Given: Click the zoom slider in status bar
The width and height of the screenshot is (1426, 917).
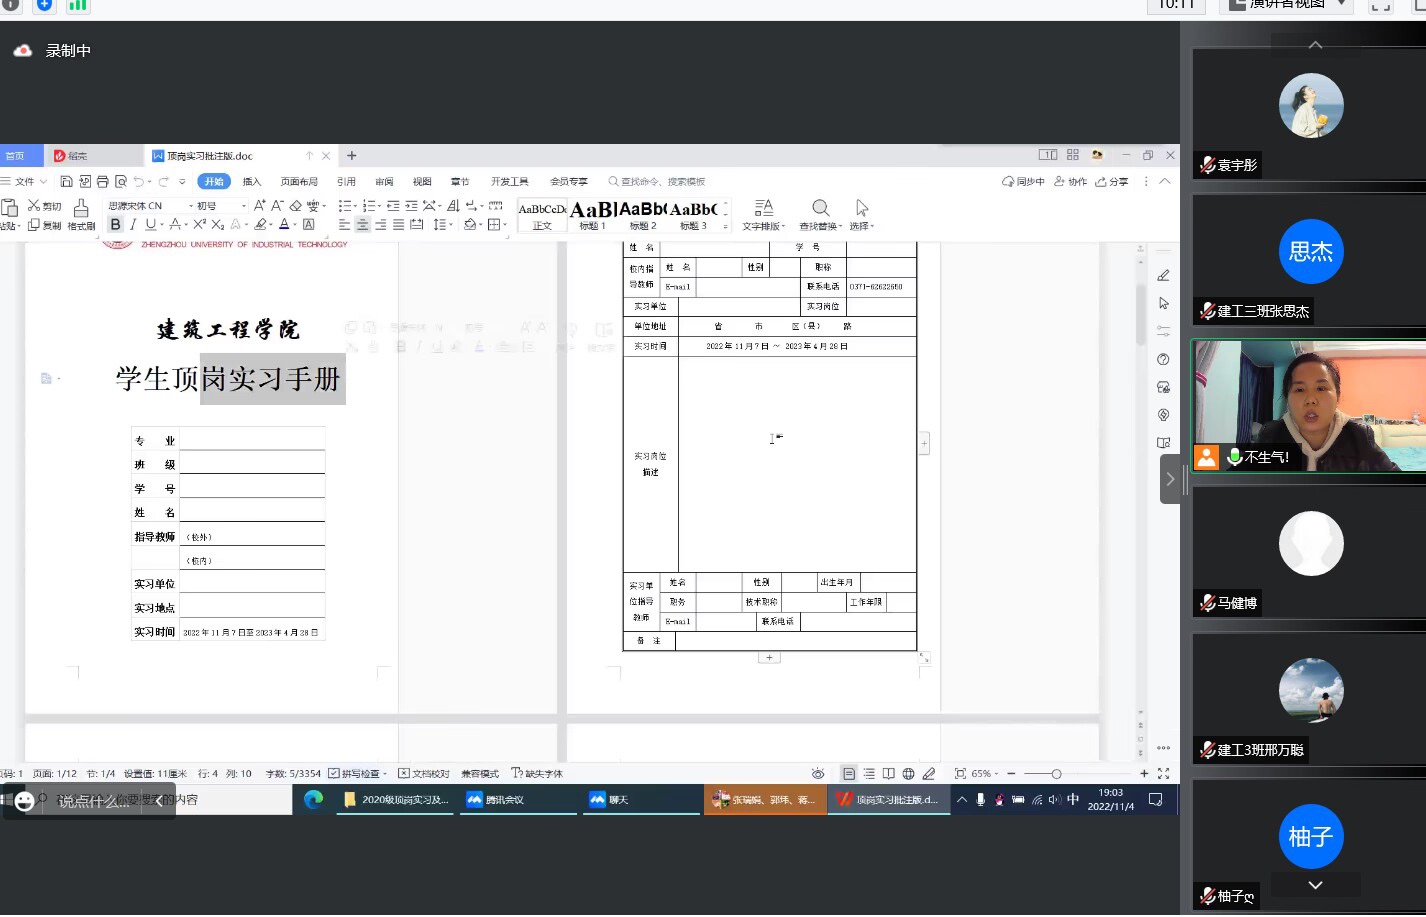Looking at the screenshot, I should (1056, 774).
